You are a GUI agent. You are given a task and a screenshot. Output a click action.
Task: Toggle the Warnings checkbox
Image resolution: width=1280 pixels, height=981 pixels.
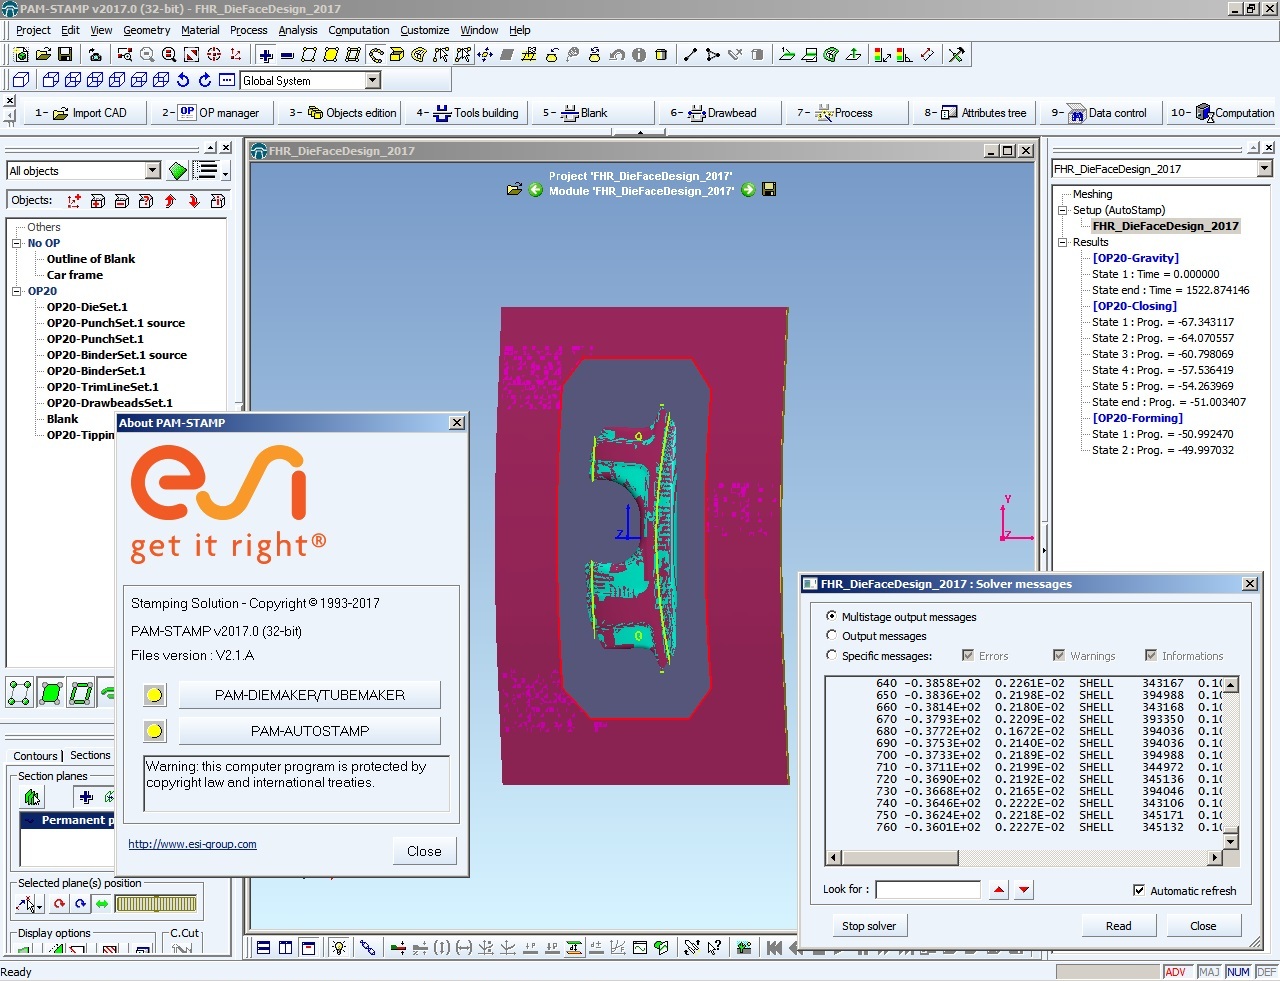1059,655
